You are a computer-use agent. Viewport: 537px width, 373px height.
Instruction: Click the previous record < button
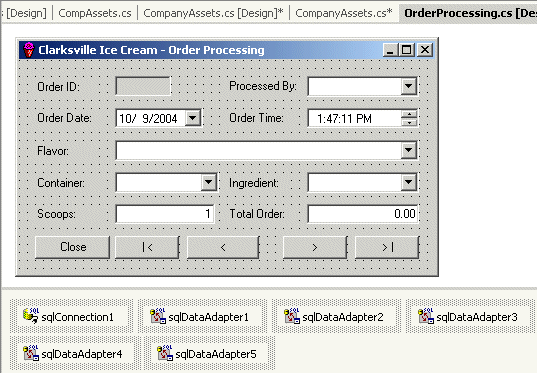[x=223, y=247]
